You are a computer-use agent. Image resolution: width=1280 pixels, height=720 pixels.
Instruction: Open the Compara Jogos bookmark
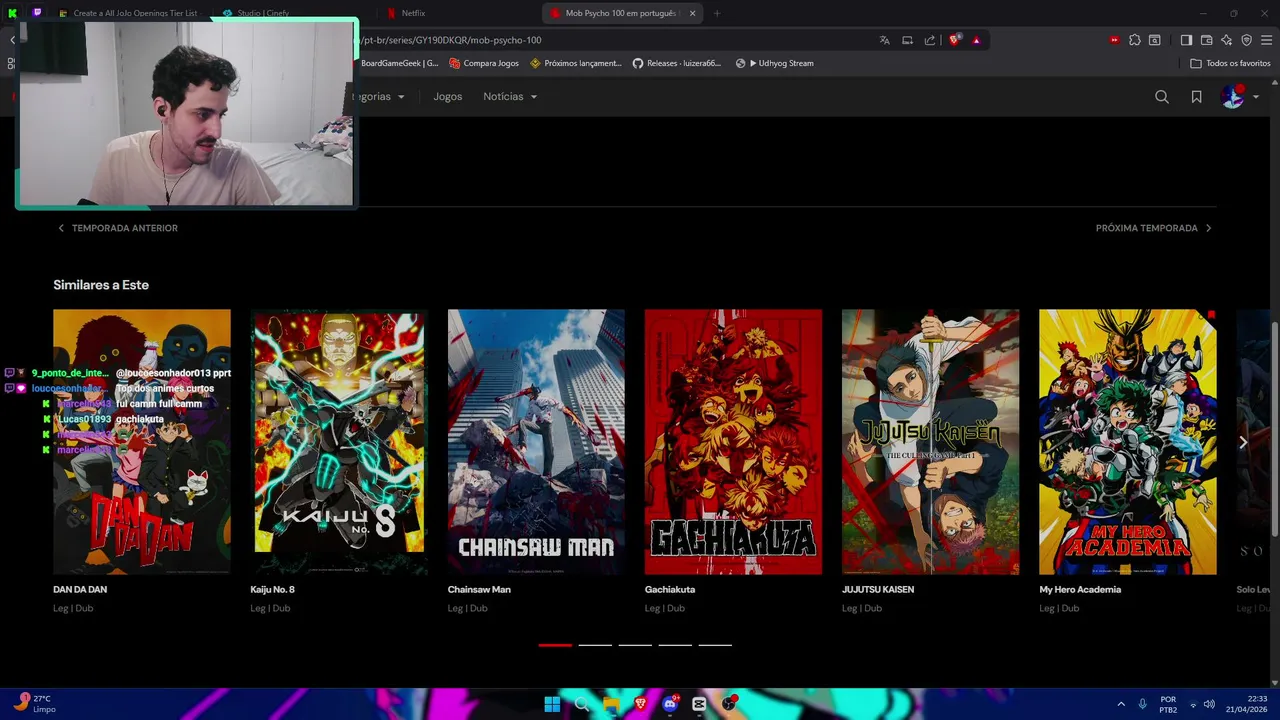tap(484, 63)
